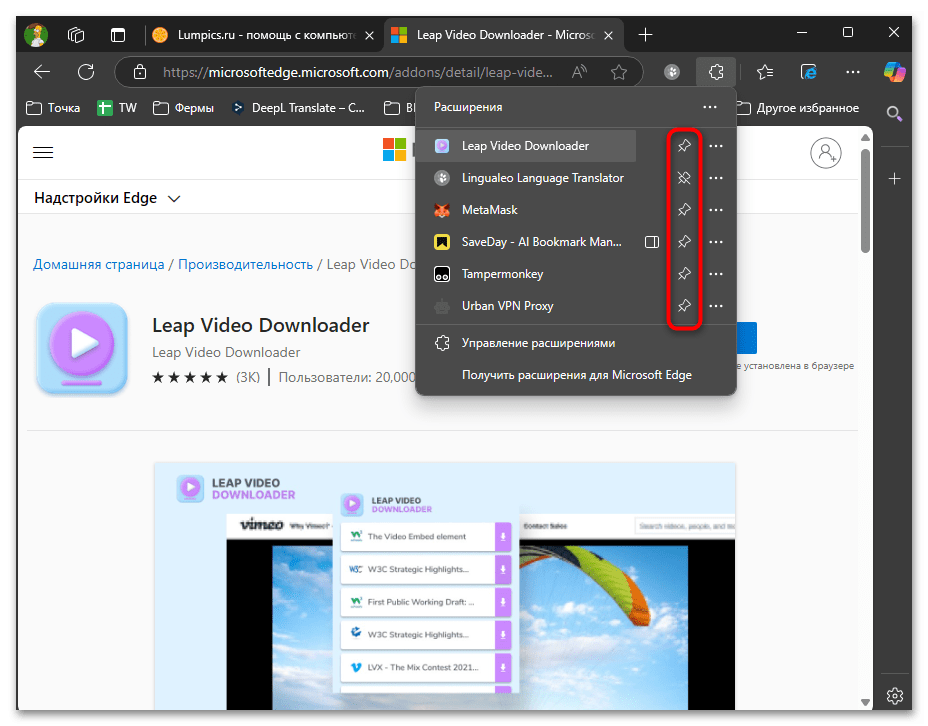Open the Edge Settings and more menu

(x=853, y=72)
